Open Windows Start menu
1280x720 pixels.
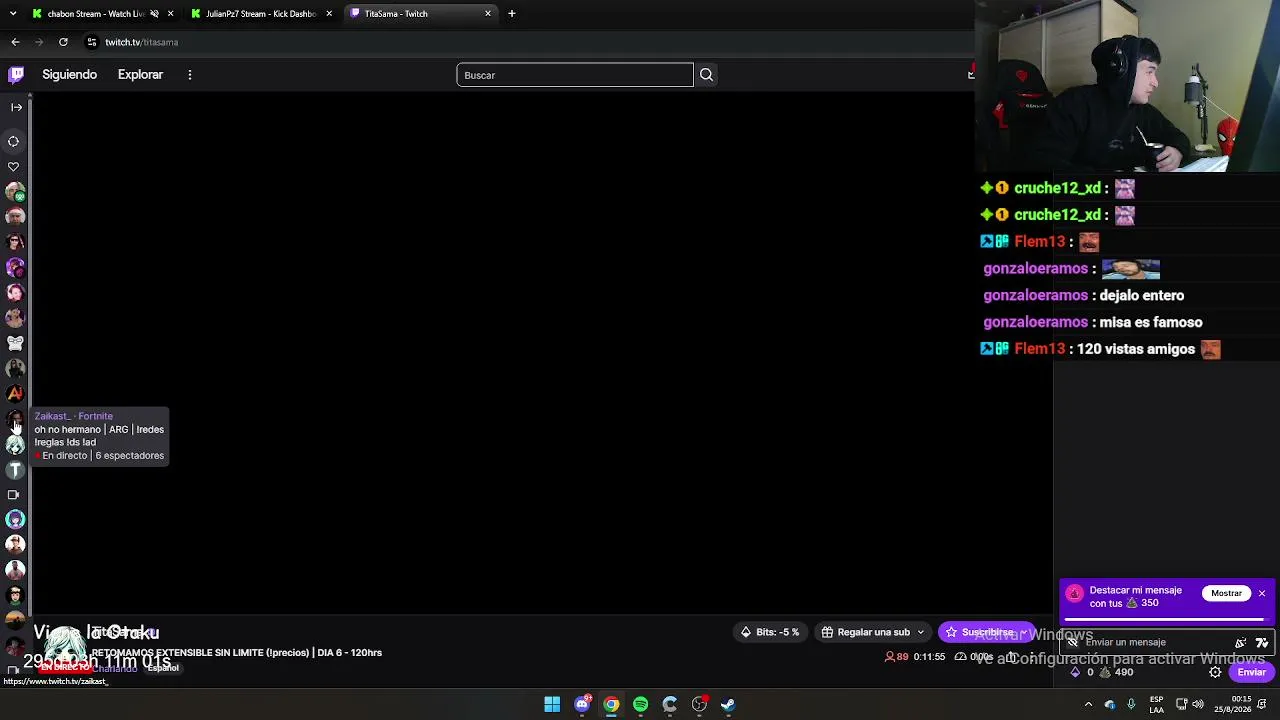pyautogui.click(x=552, y=704)
